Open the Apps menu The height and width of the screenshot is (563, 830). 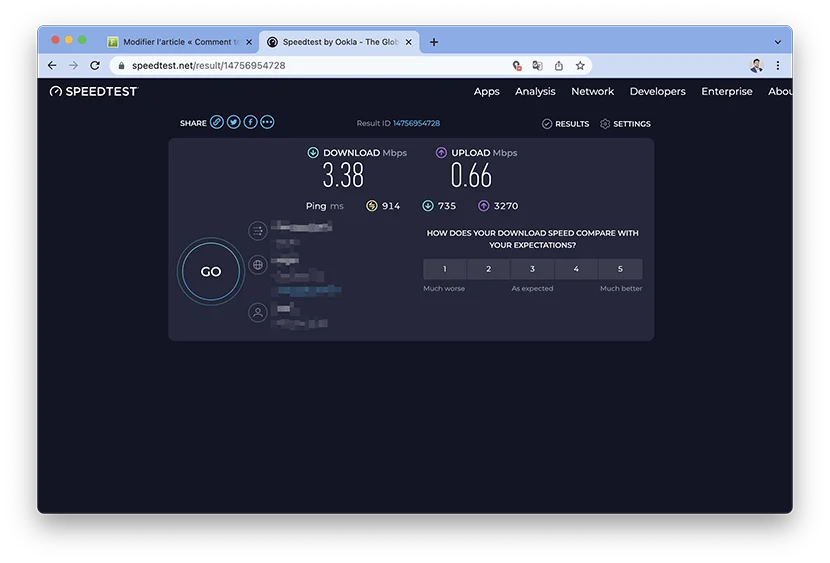pos(486,92)
